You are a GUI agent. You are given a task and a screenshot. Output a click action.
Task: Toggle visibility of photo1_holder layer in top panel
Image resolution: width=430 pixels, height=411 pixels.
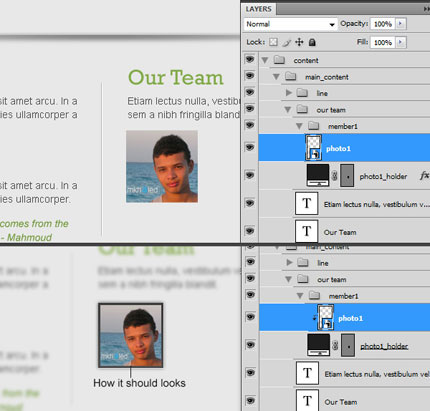pos(250,175)
